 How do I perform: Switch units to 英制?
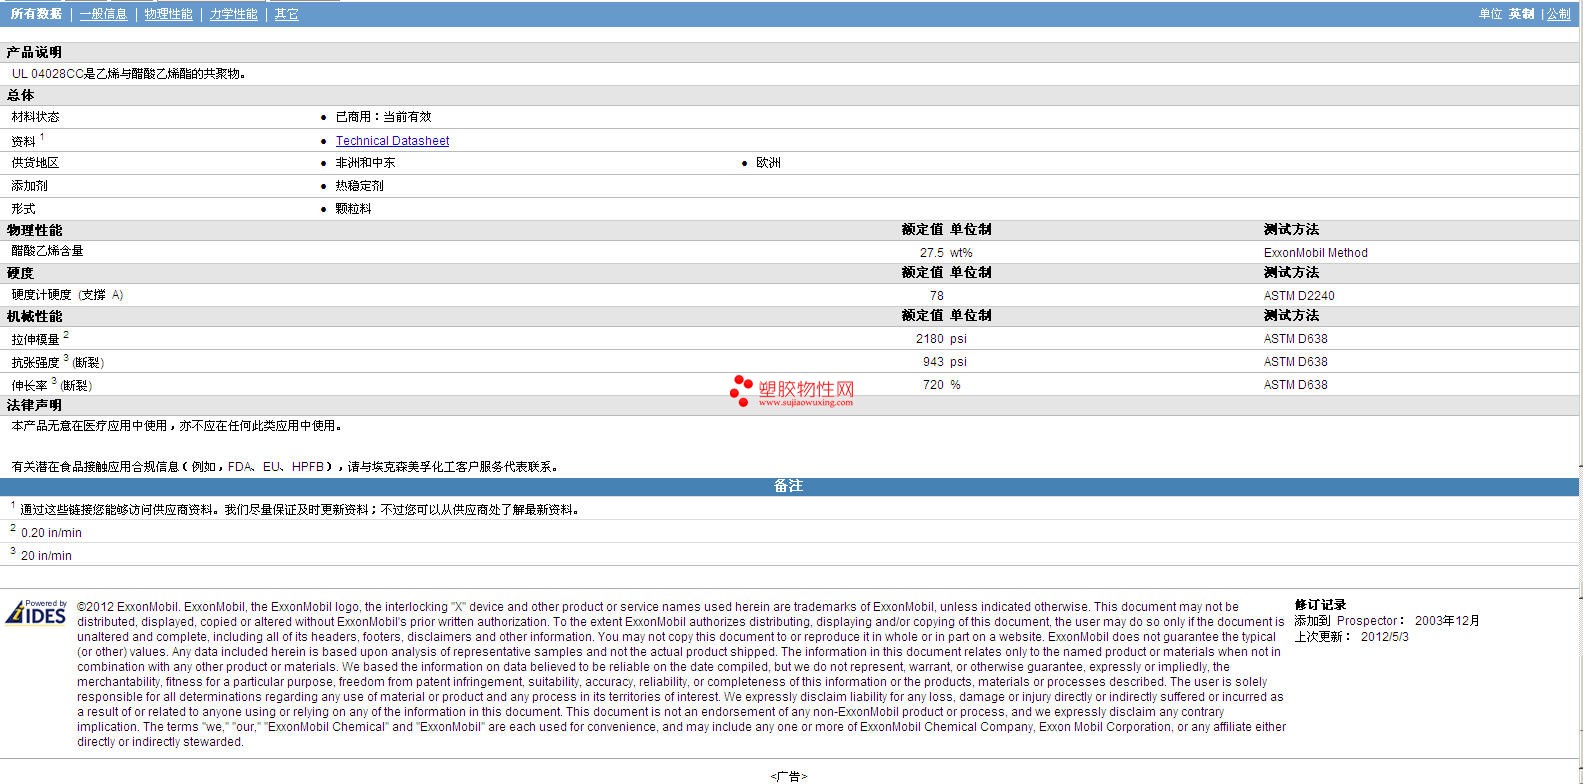click(1521, 14)
